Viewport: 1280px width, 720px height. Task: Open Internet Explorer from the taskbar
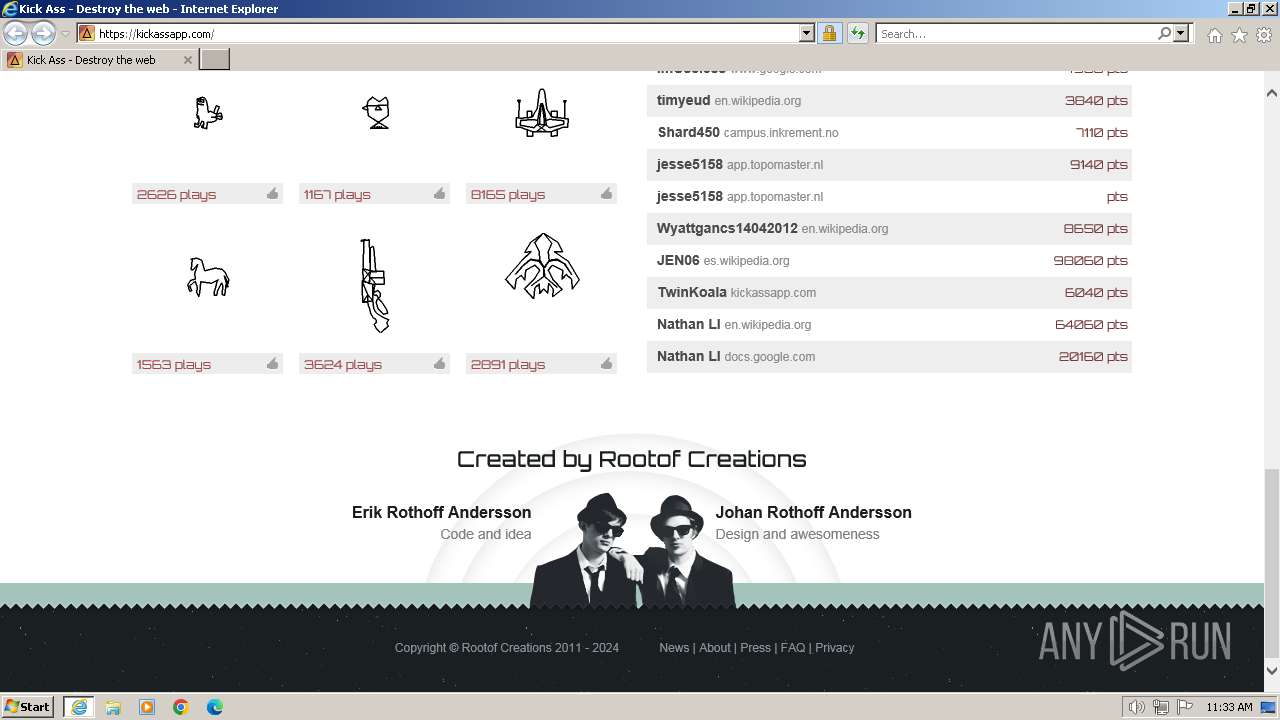(79, 707)
